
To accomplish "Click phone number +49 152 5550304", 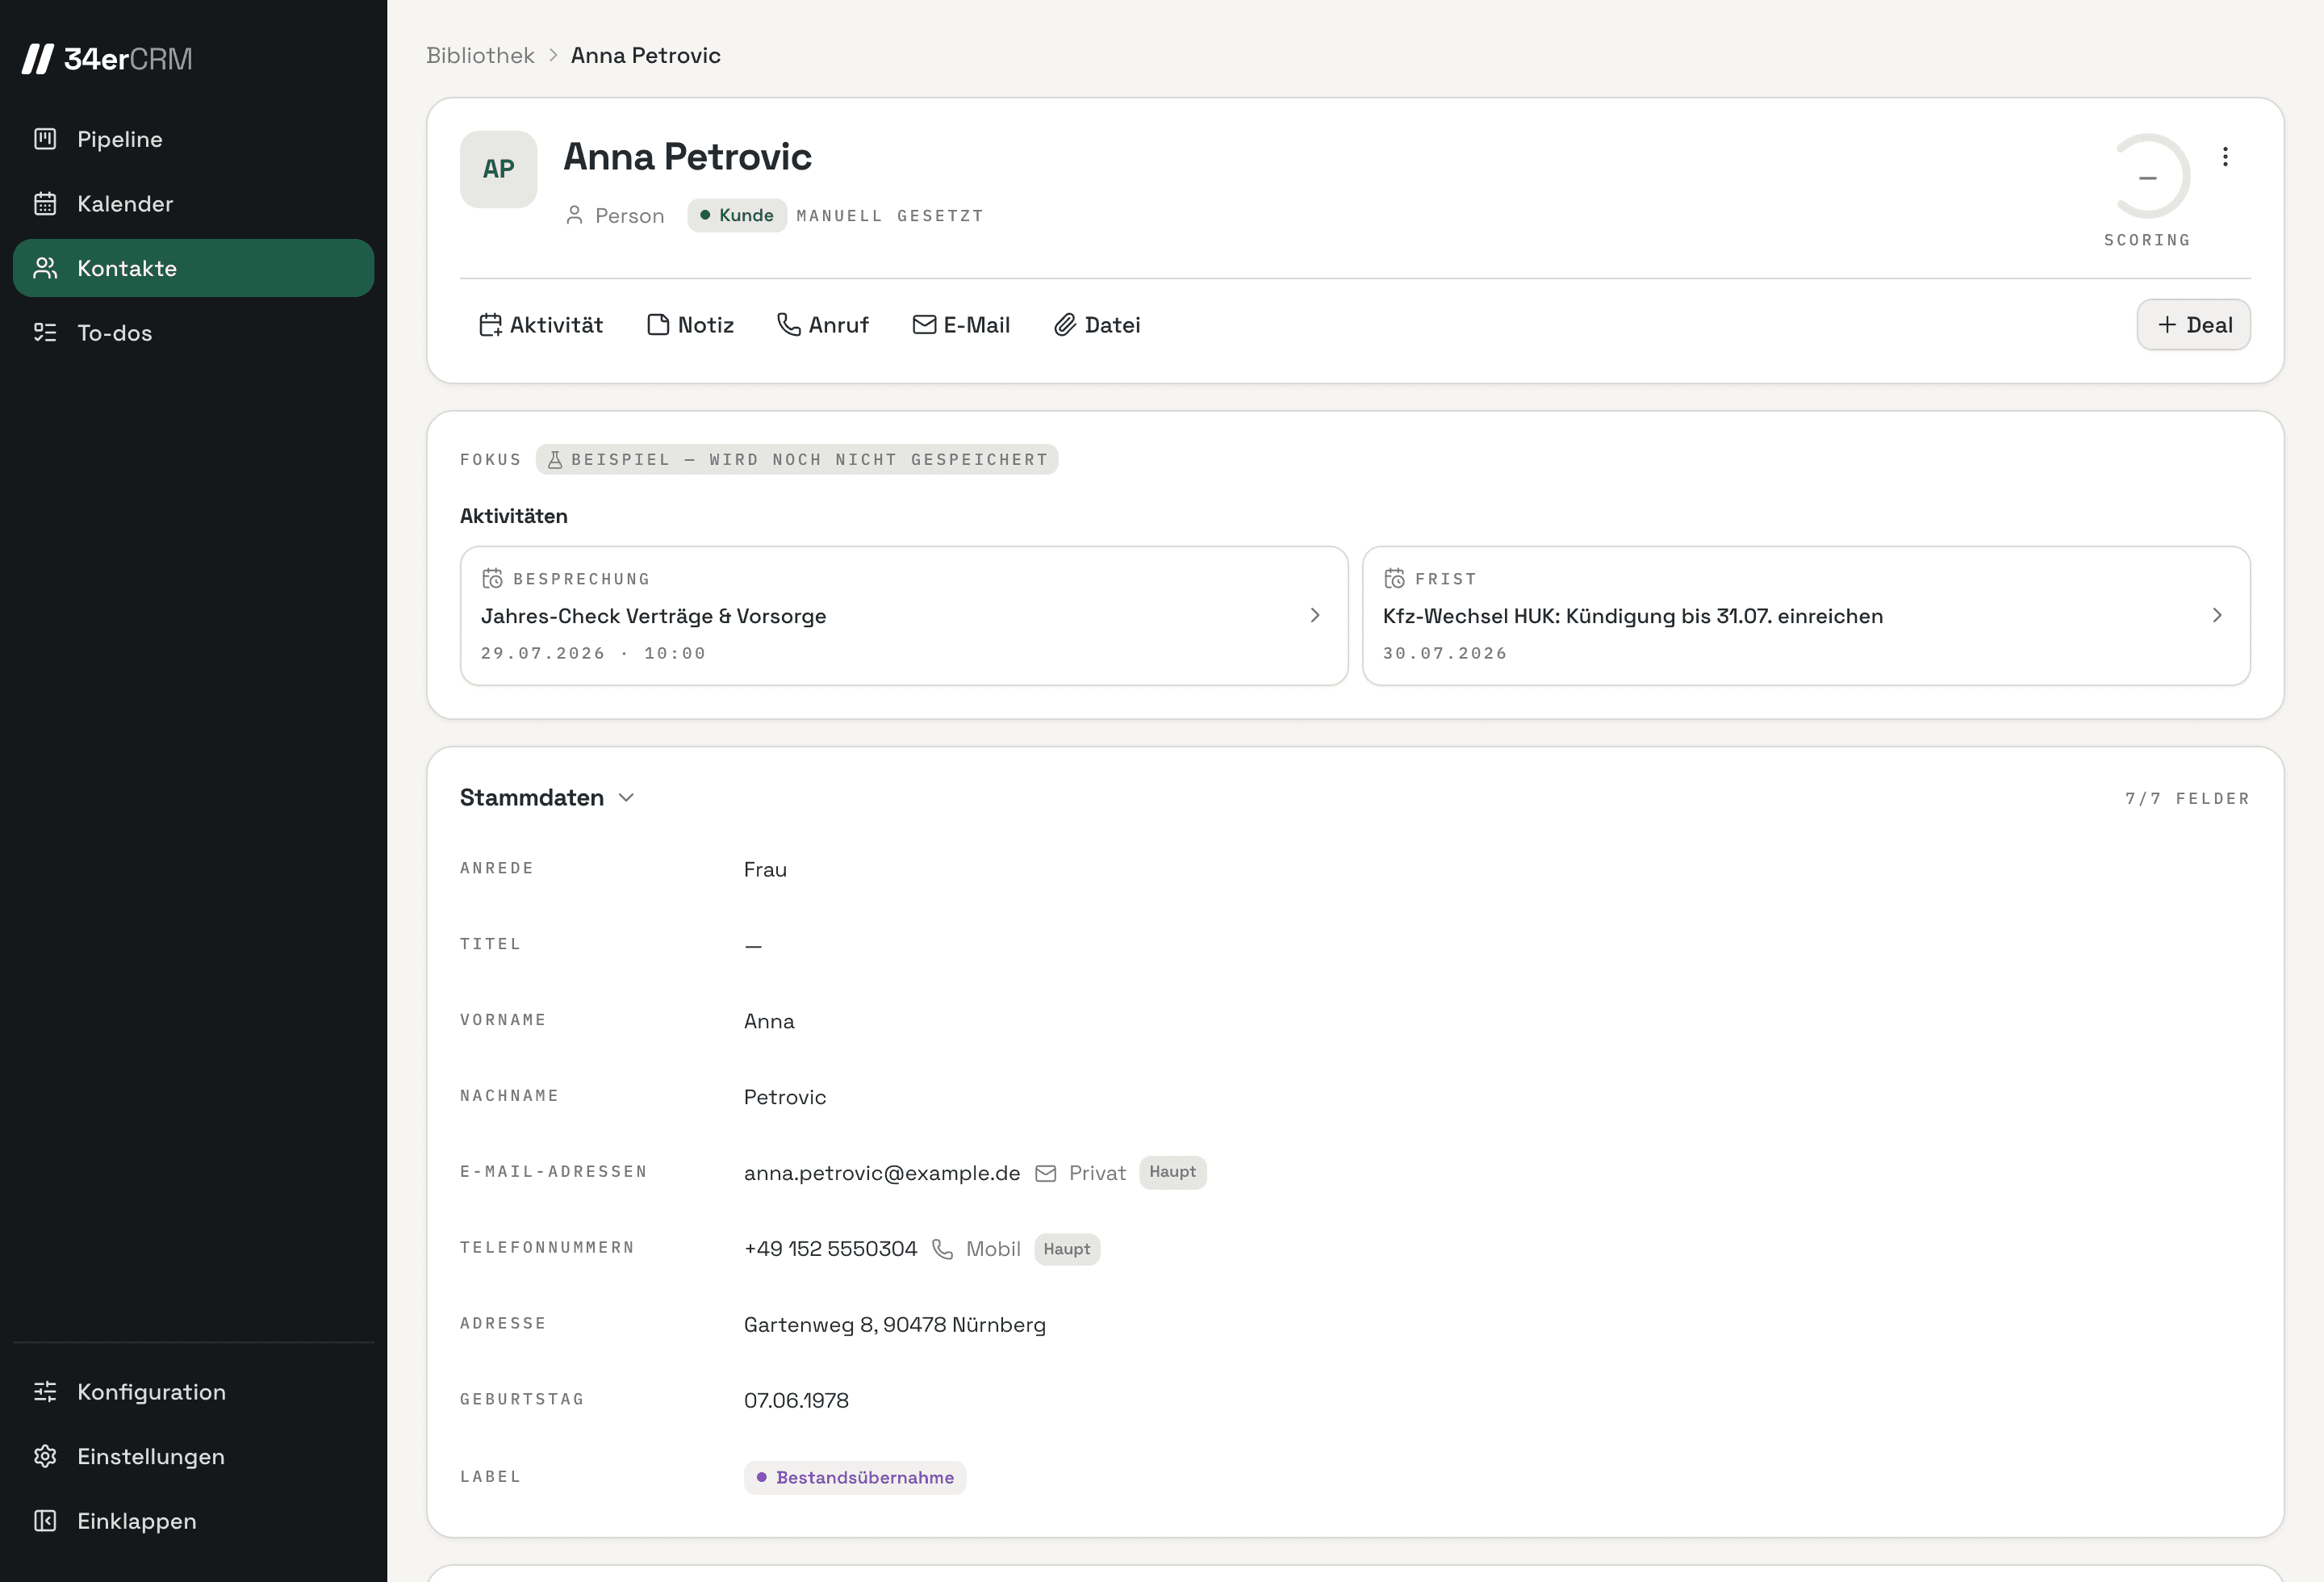I will pyautogui.click(x=830, y=1249).
